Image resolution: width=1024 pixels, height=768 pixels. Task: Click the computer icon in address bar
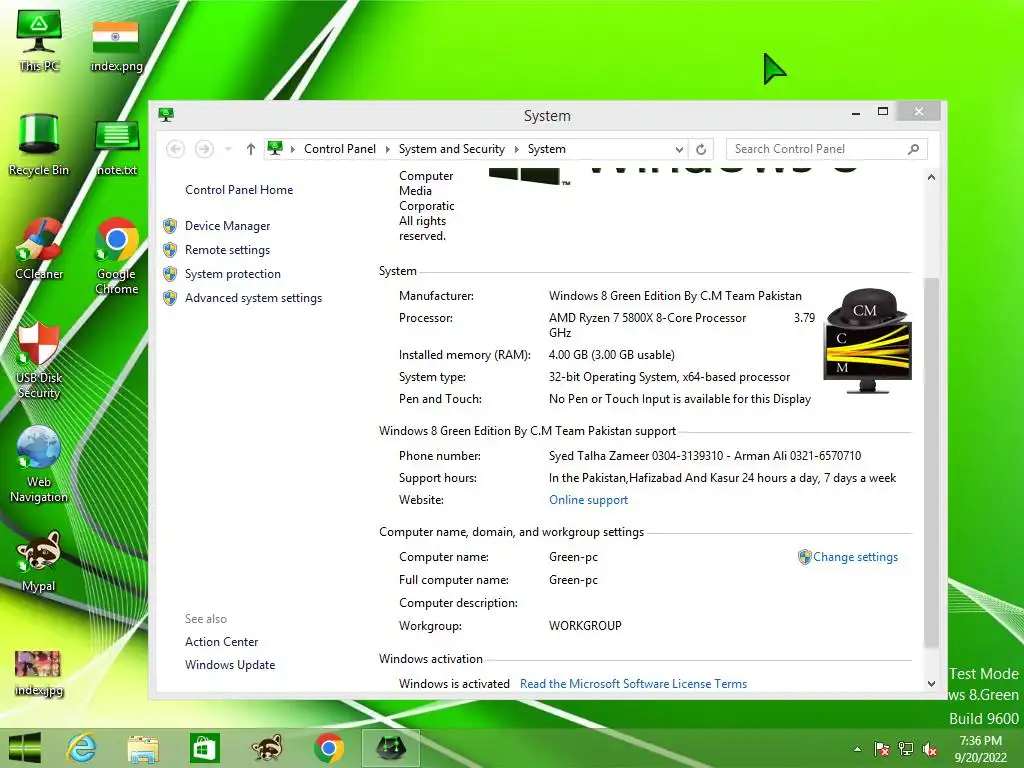coord(275,148)
